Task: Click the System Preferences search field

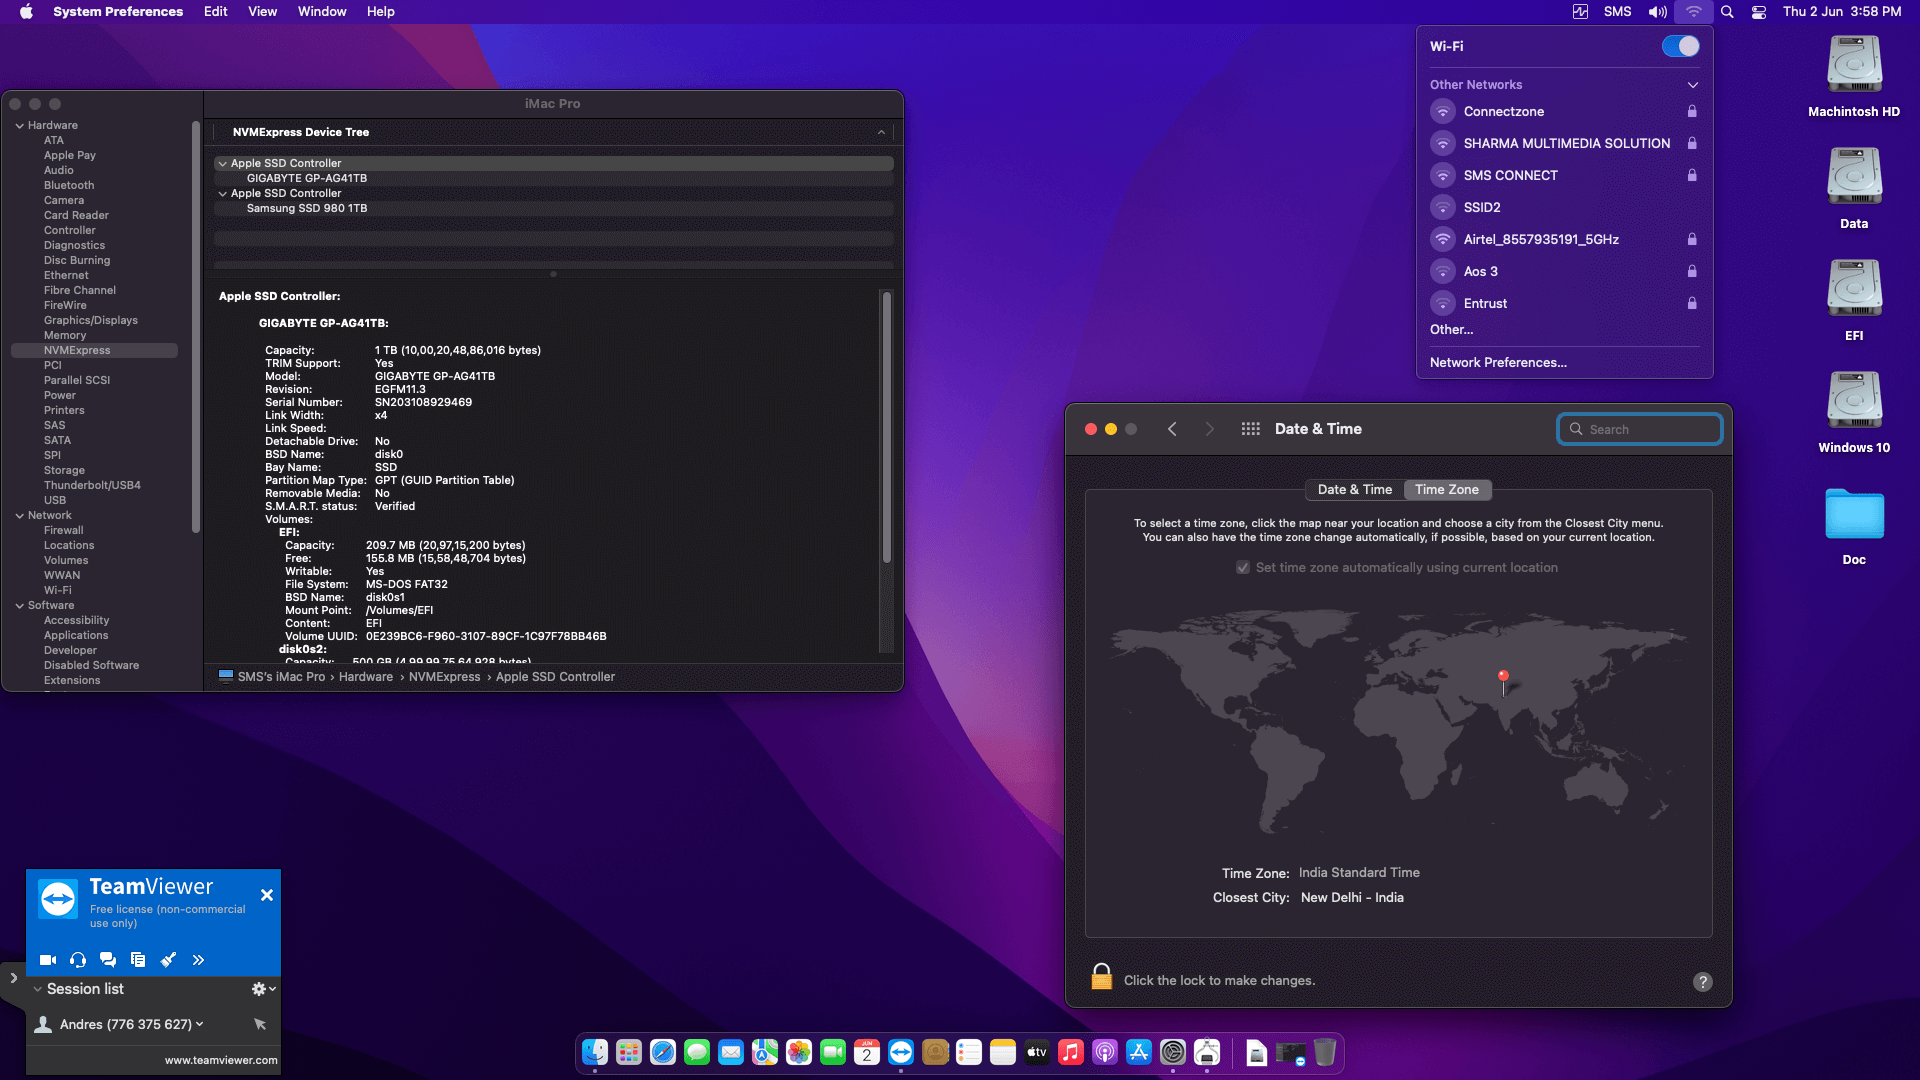Action: pyautogui.click(x=1640, y=430)
